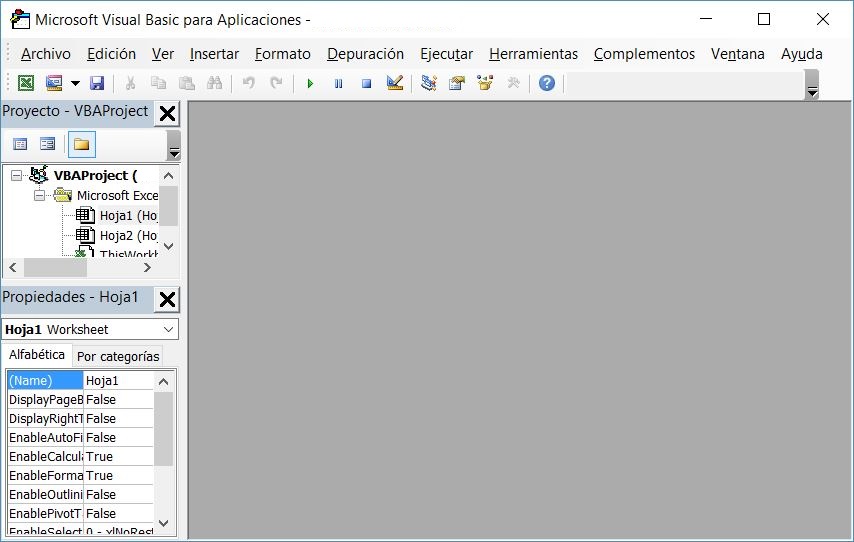
Task: Open the Hoja1 Worksheet object dropdown
Action: click(168, 330)
